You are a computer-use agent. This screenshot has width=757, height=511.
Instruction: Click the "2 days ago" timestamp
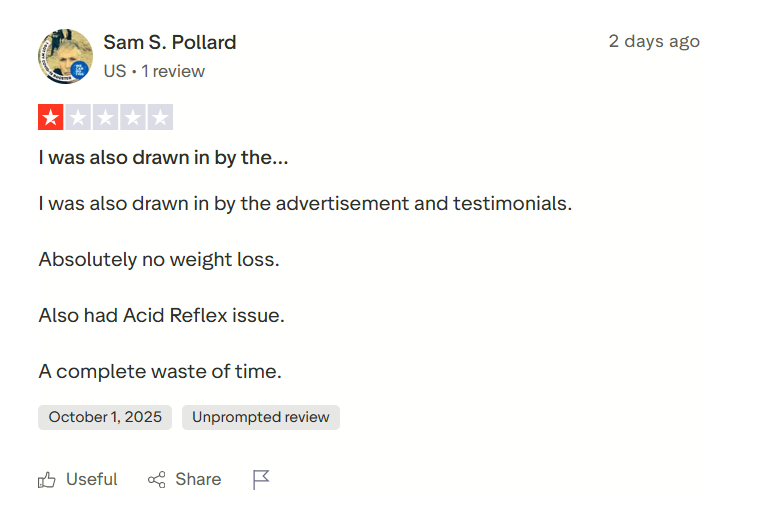point(654,41)
